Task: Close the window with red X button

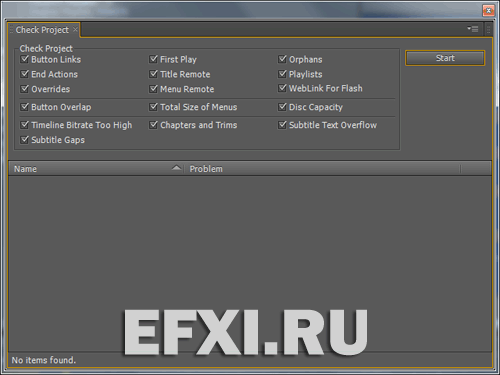Action: (x=488, y=11)
